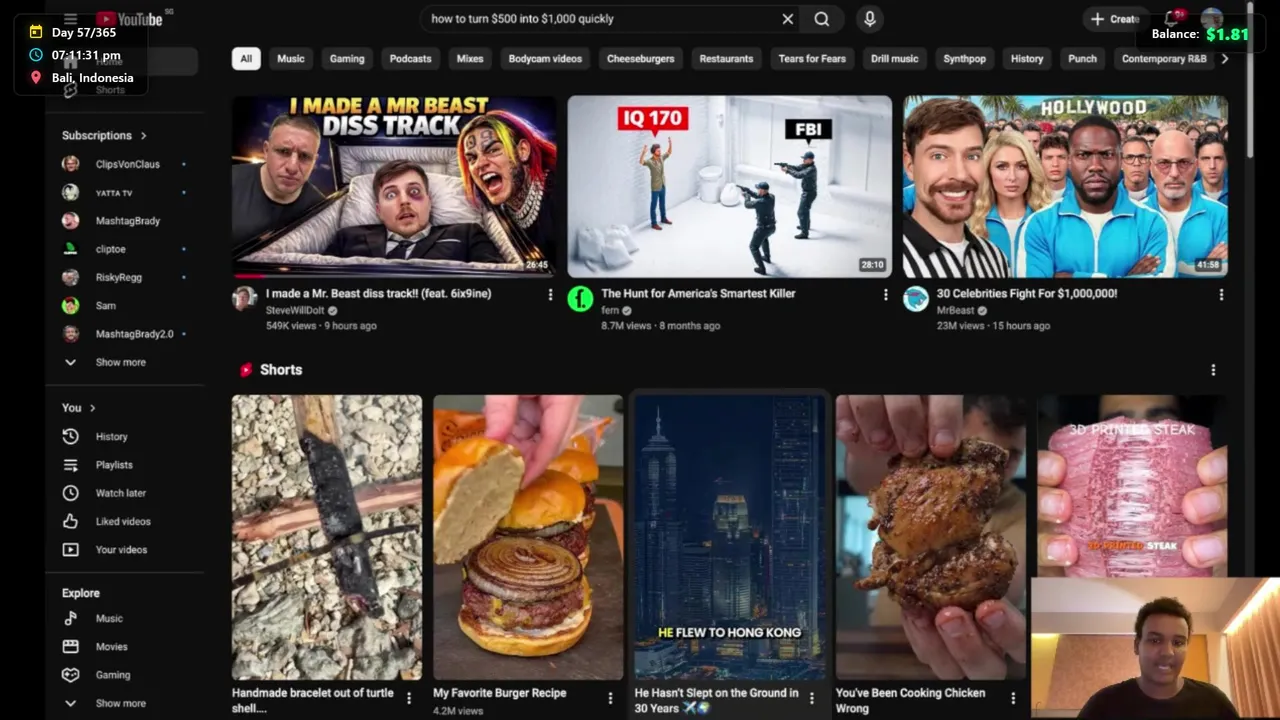Viewport: 1280px width, 720px height.
Task: Open Liked videos in the sidebar
Action: (125, 521)
